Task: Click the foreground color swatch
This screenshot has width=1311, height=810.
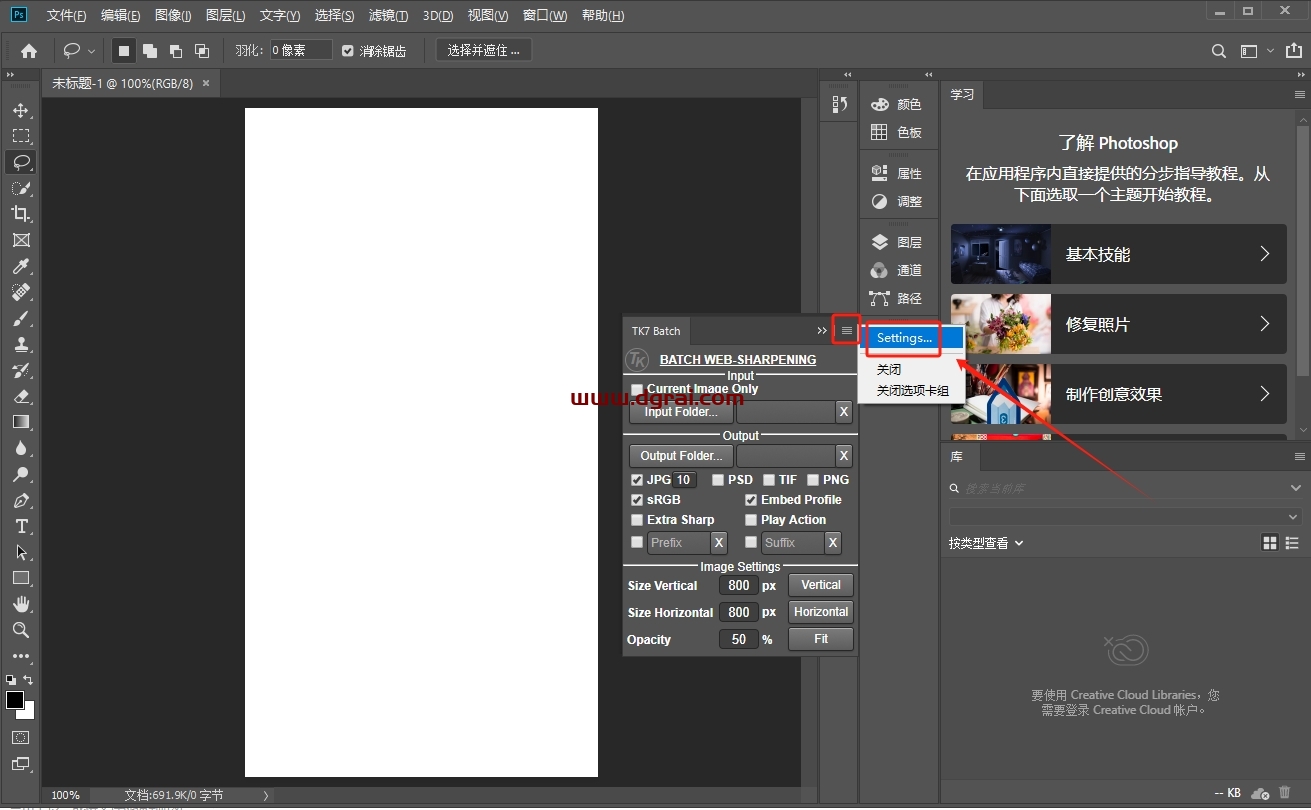Action: (x=15, y=700)
